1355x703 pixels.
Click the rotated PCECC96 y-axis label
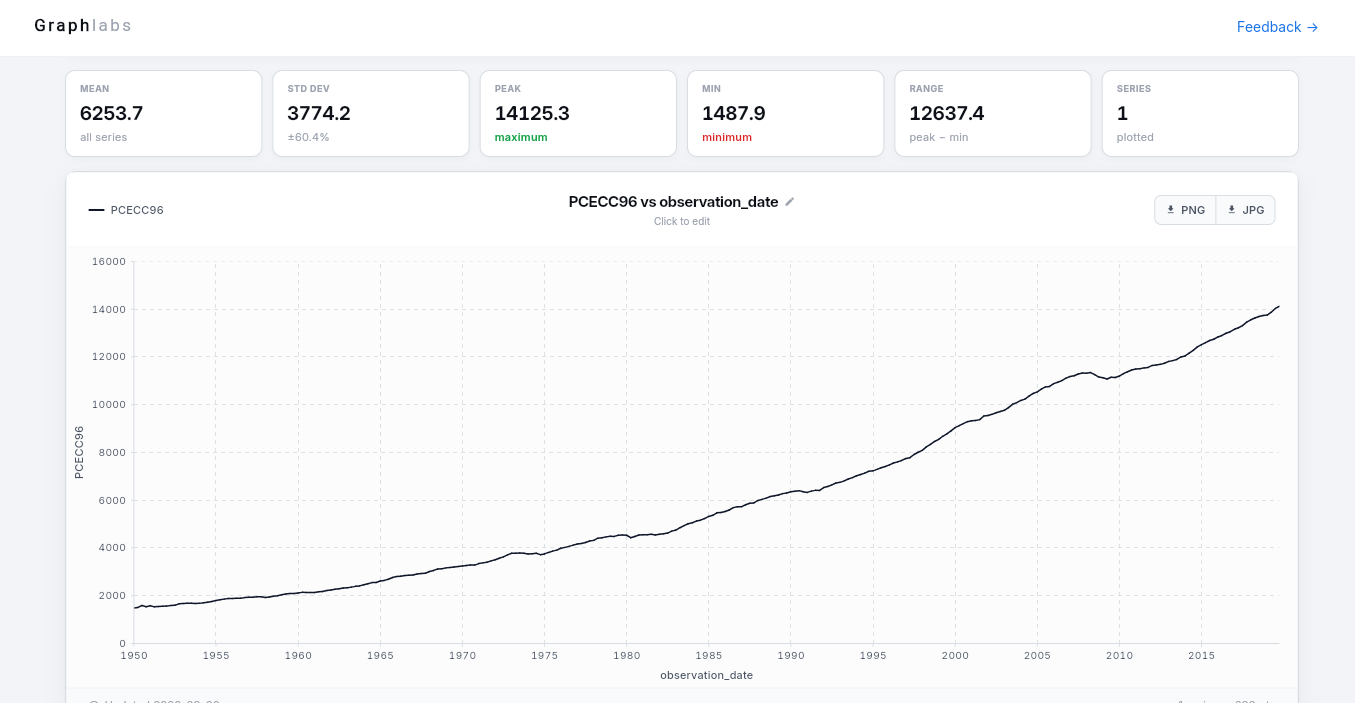pyautogui.click(x=79, y=452)
